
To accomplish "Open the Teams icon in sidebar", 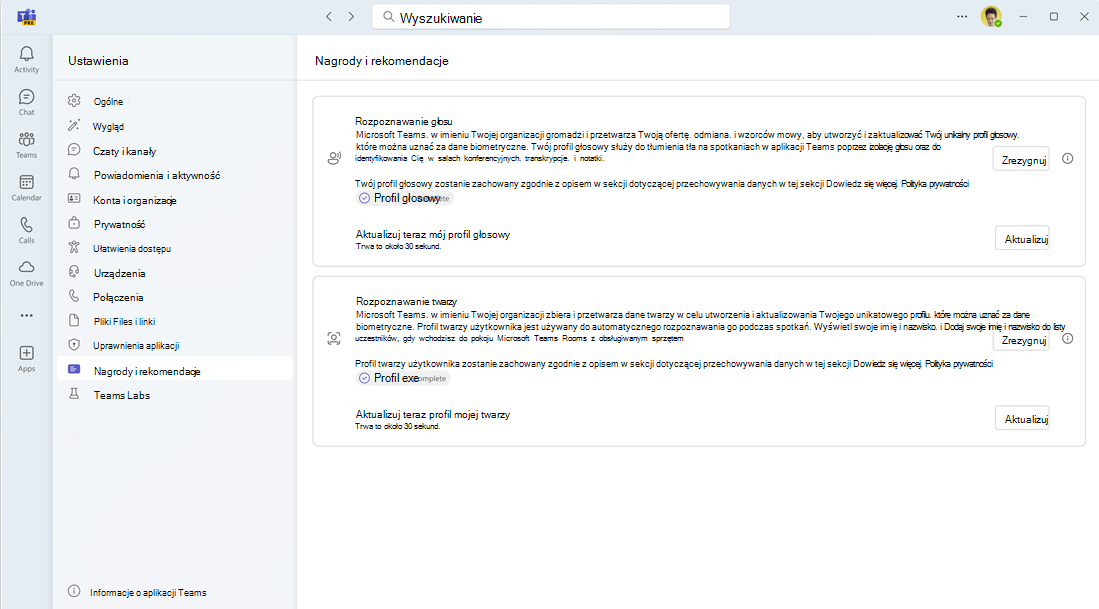I will [27, 139].
